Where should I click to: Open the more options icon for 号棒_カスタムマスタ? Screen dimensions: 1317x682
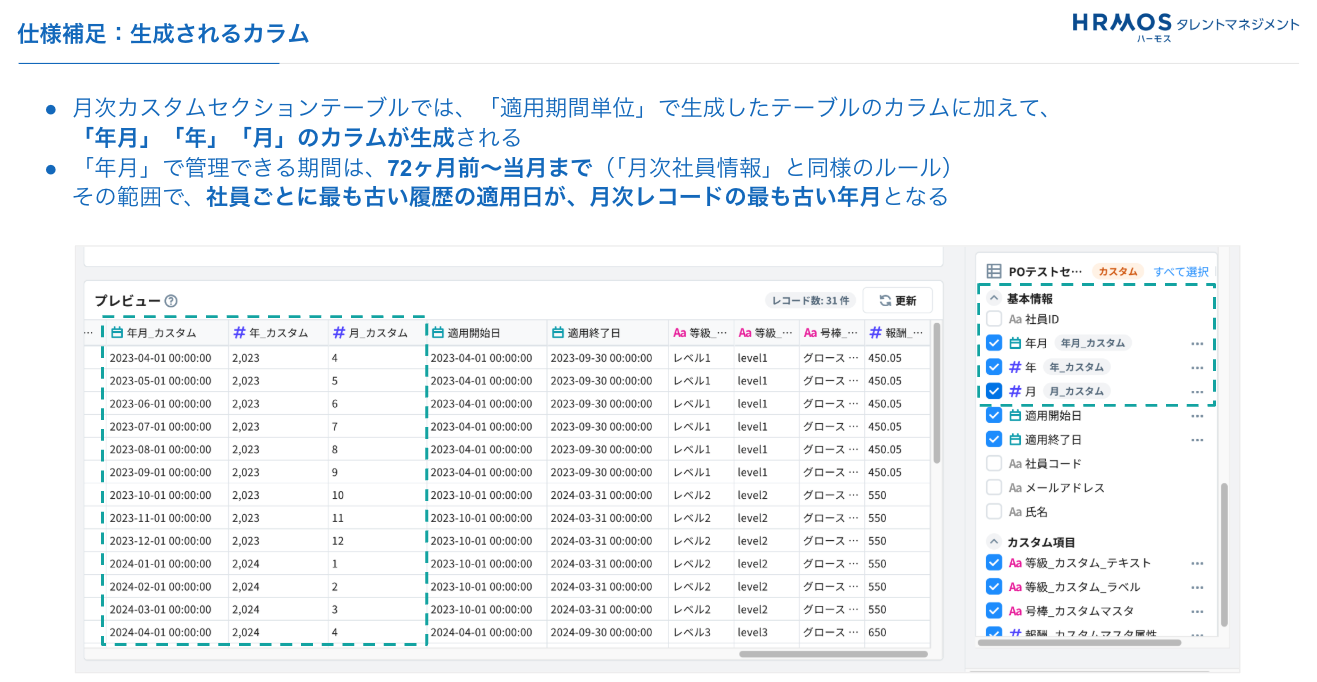[x=1196, y=611]
